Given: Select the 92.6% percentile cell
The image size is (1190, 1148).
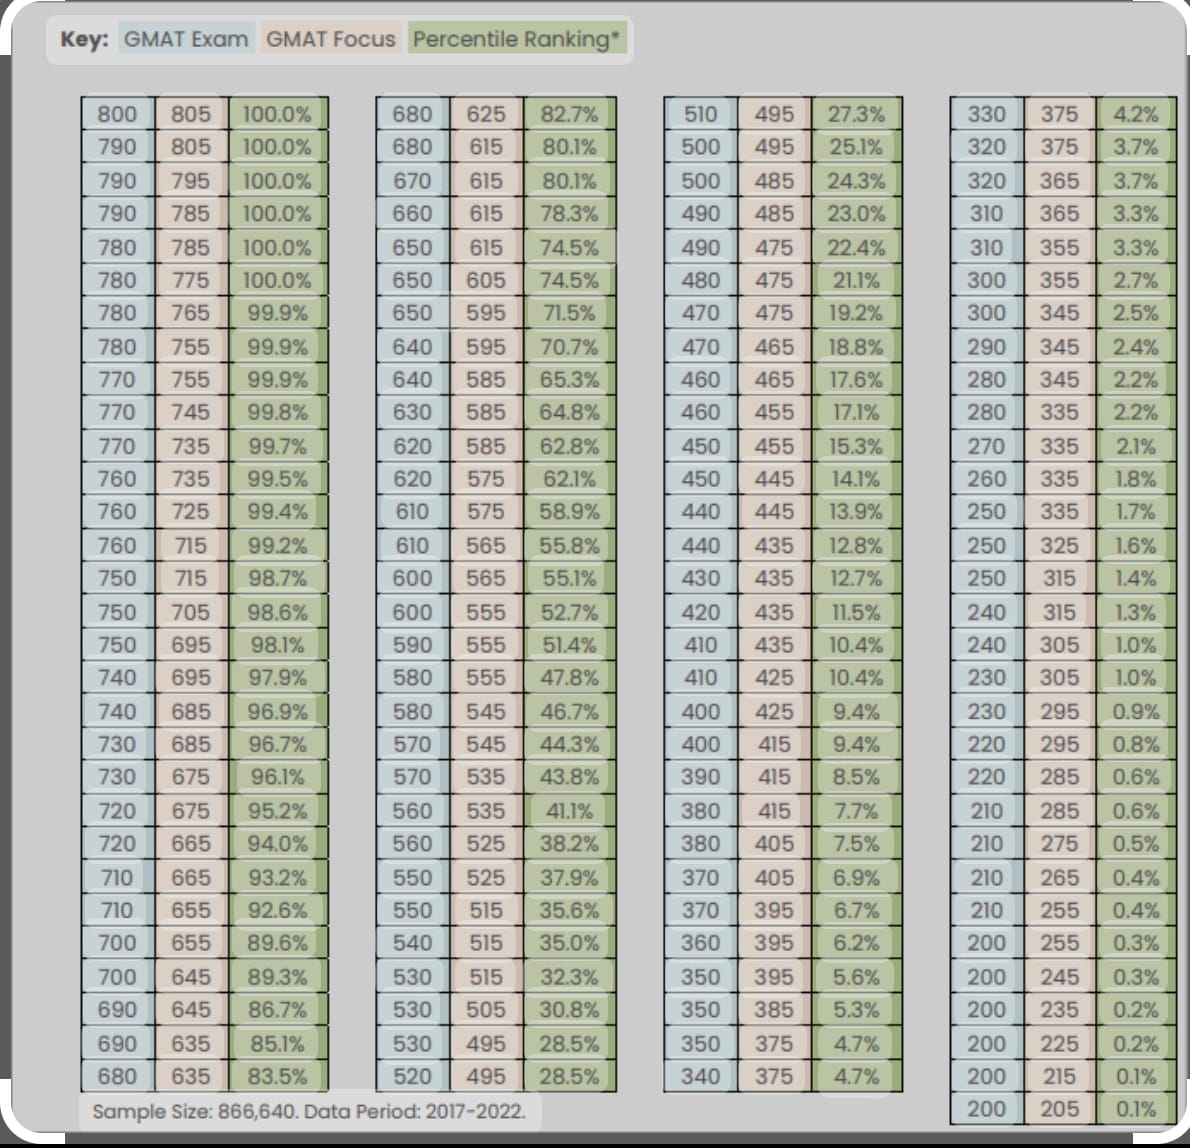Looking at the screenshot, I should pyautogui.click(x=278, y=910).
